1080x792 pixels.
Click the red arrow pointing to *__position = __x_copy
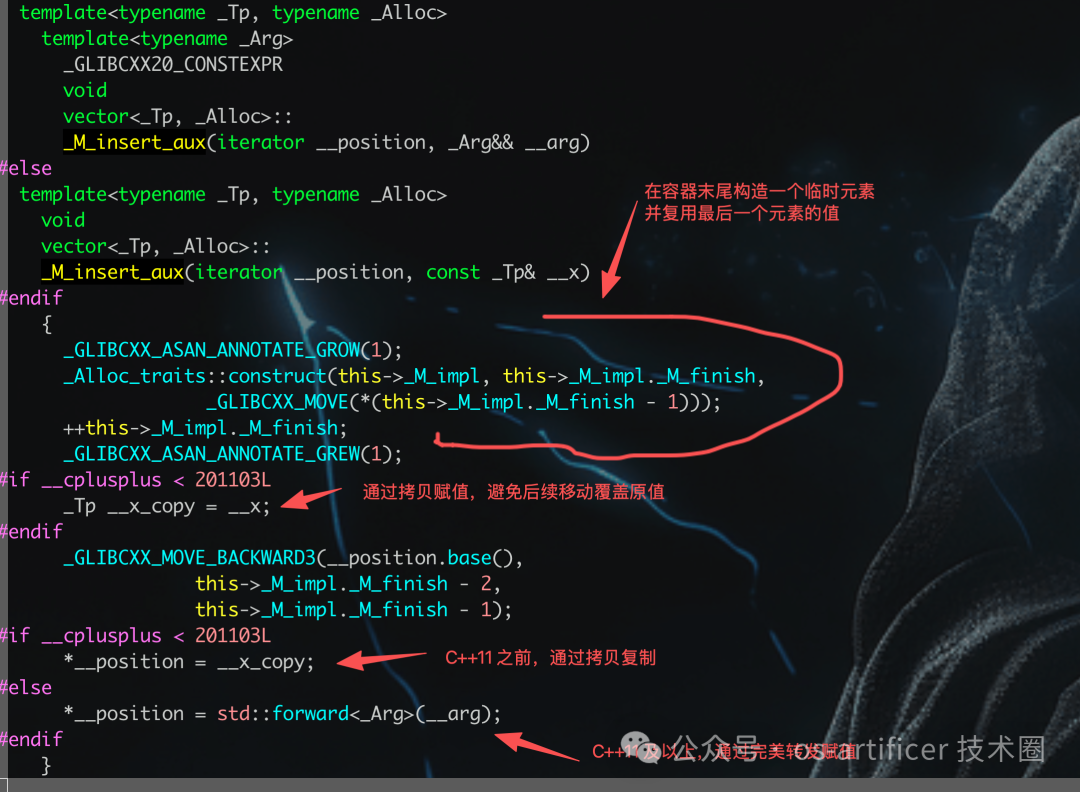[382, 660]
